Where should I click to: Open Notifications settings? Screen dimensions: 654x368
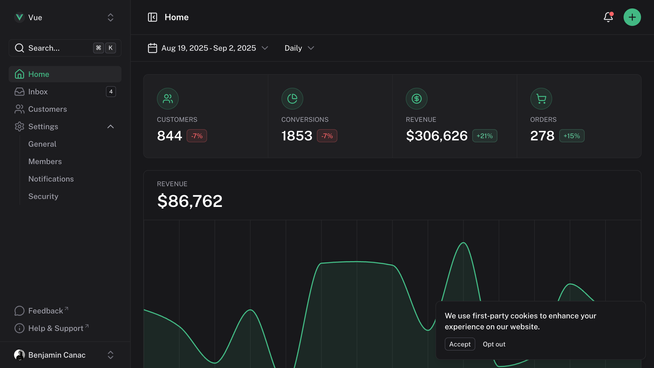coord(51,179)
